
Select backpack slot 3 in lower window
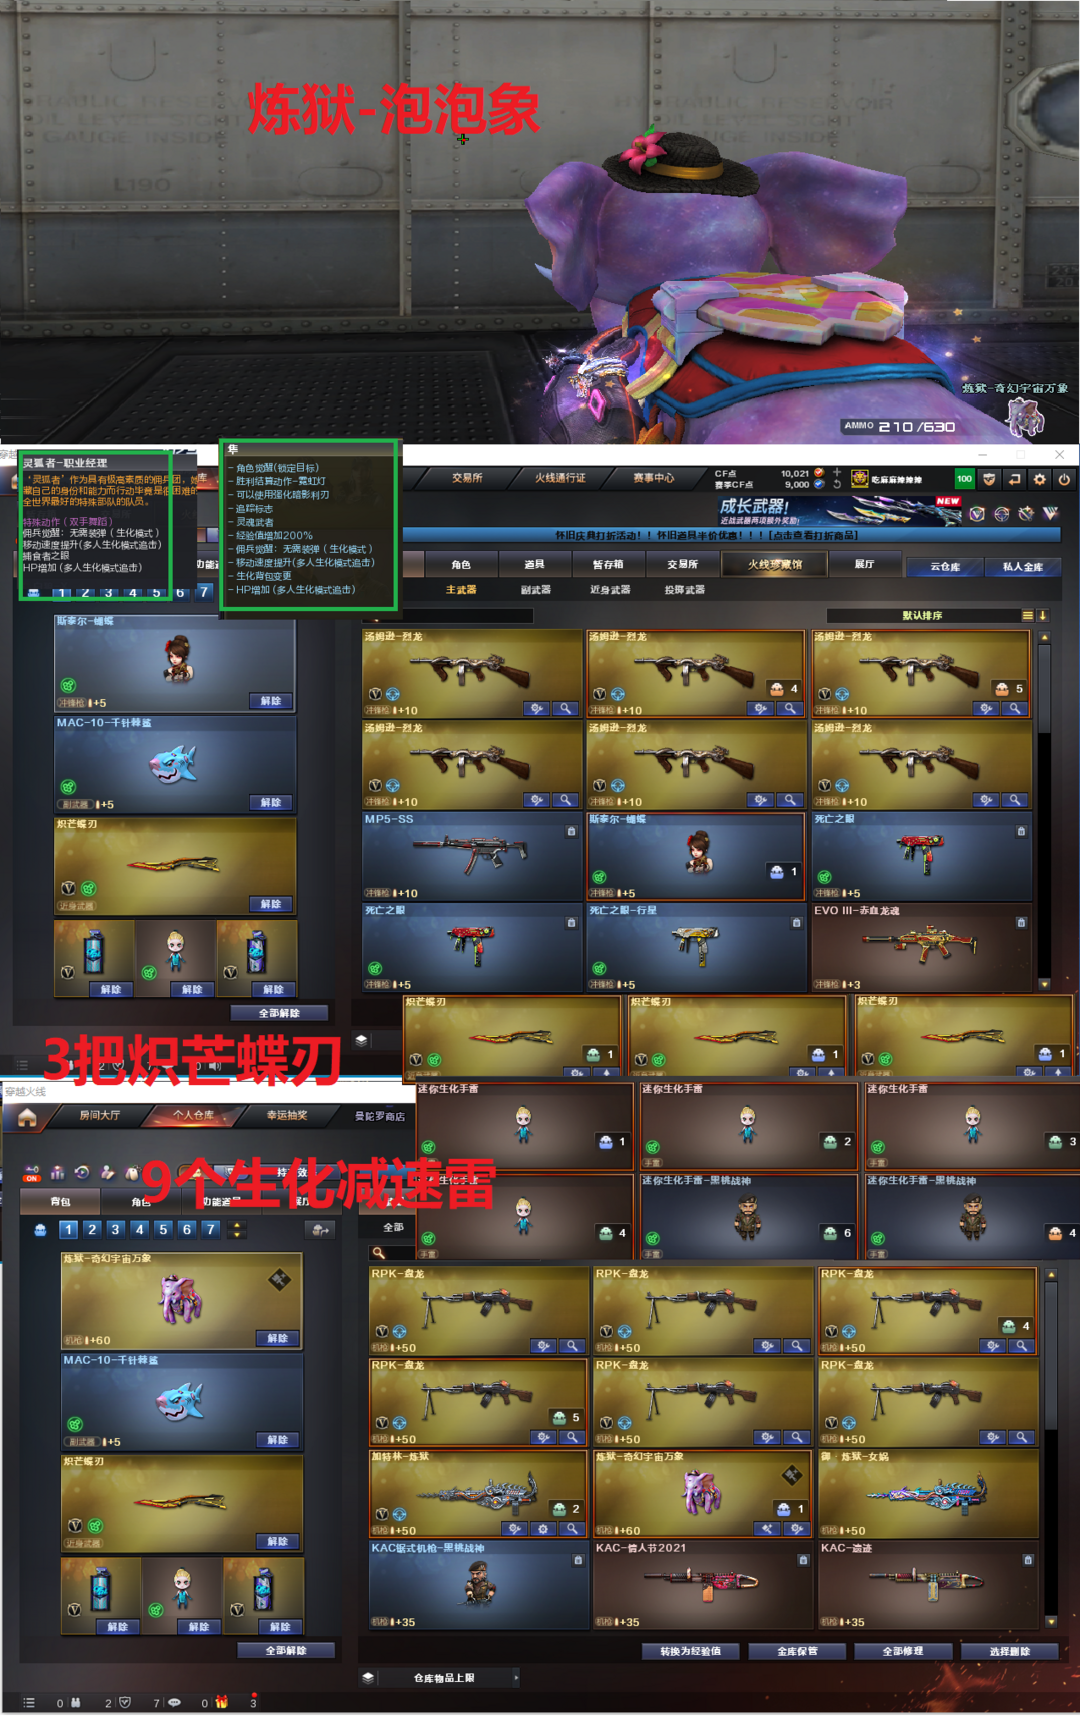[x=115, y=1229]
